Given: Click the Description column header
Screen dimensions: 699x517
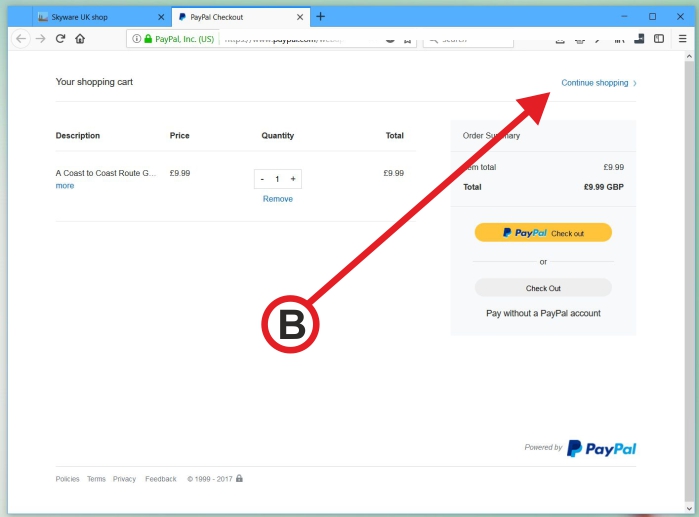Looking at the screenshot, I should [x=78, y=135].
